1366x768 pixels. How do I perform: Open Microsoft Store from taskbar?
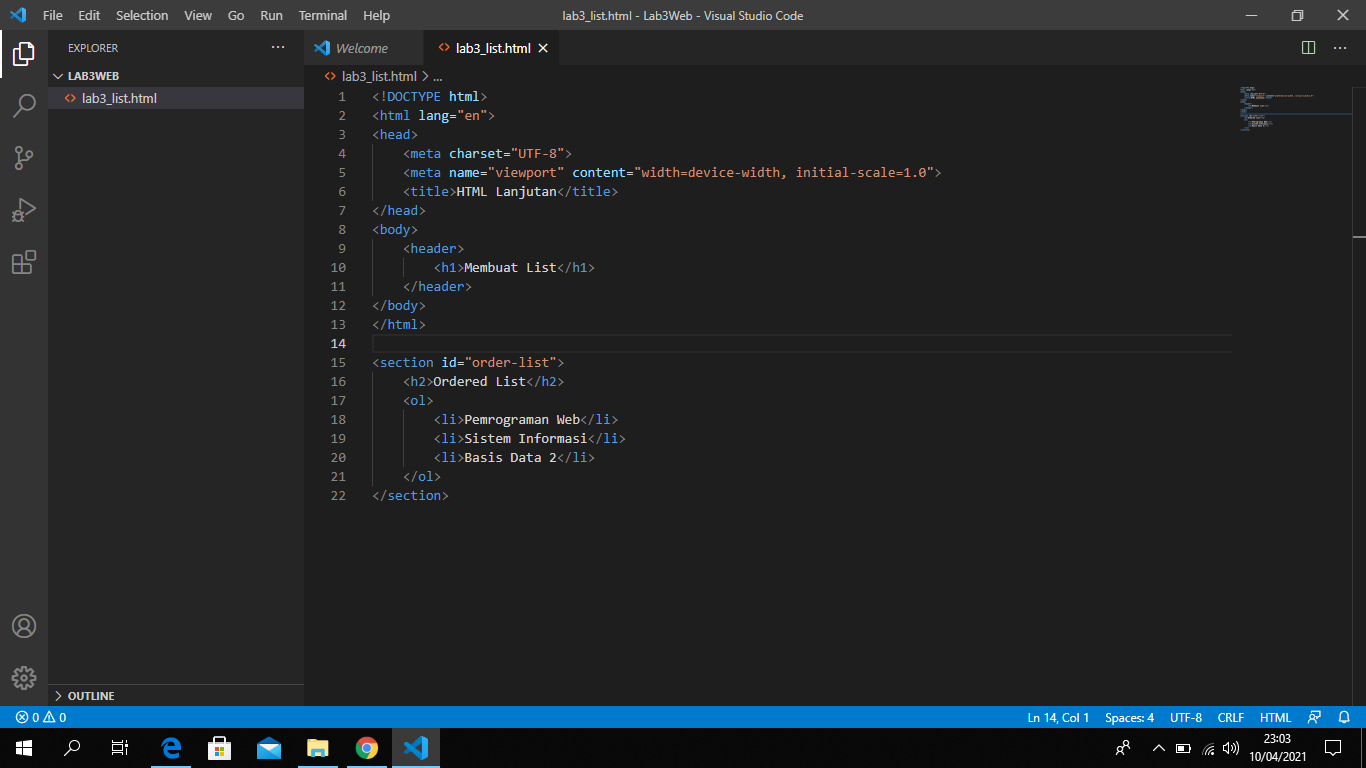pos(220,748)
